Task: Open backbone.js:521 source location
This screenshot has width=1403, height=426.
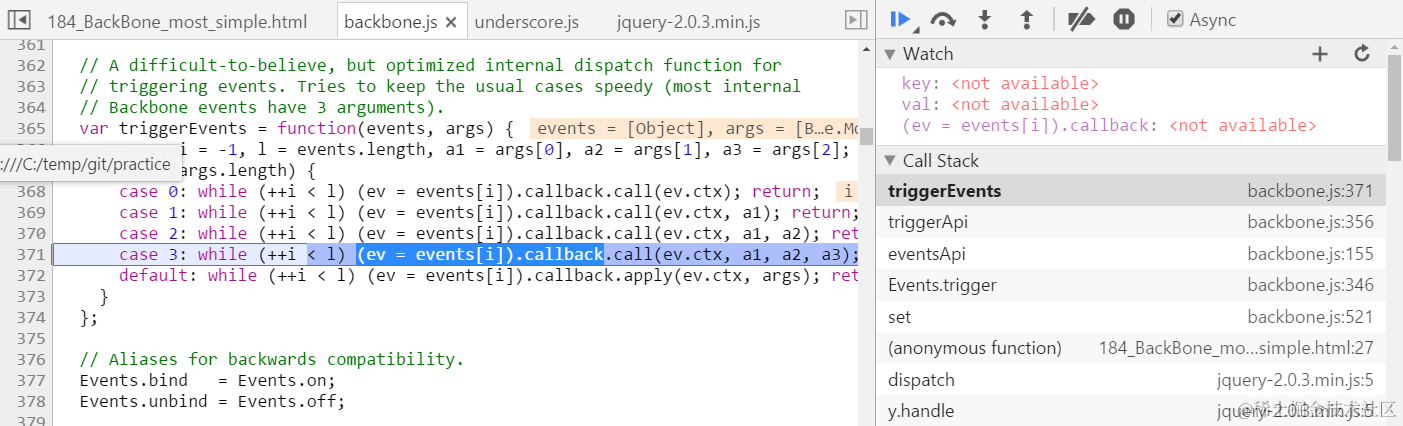Action: (1310, 317)
